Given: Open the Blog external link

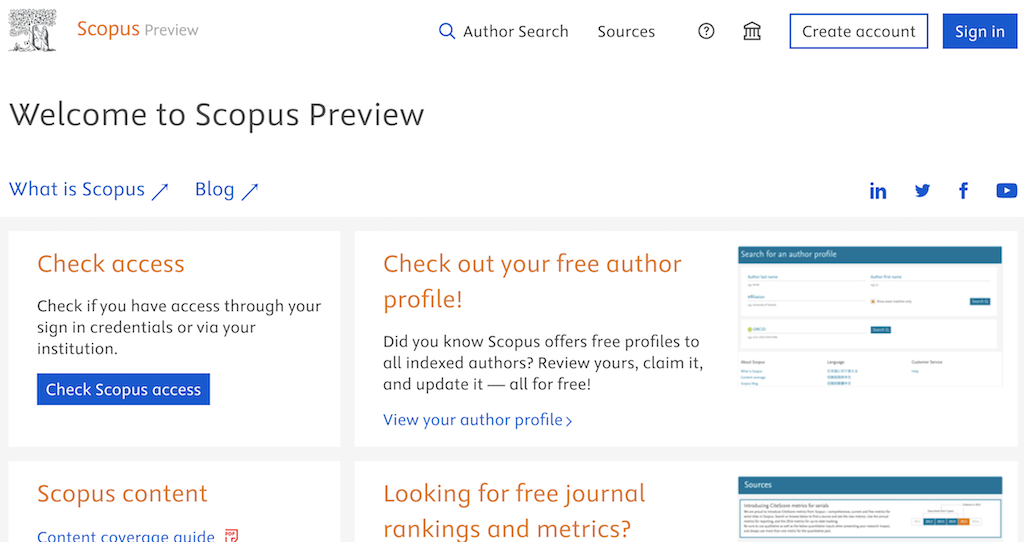Looking at the screenshot, I should click(x=216, y=189).
